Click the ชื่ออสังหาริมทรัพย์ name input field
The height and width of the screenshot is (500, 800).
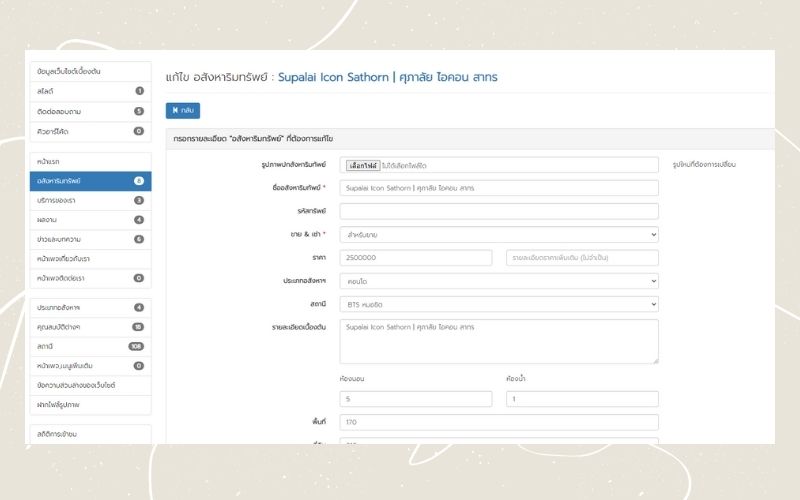point(499,188)
